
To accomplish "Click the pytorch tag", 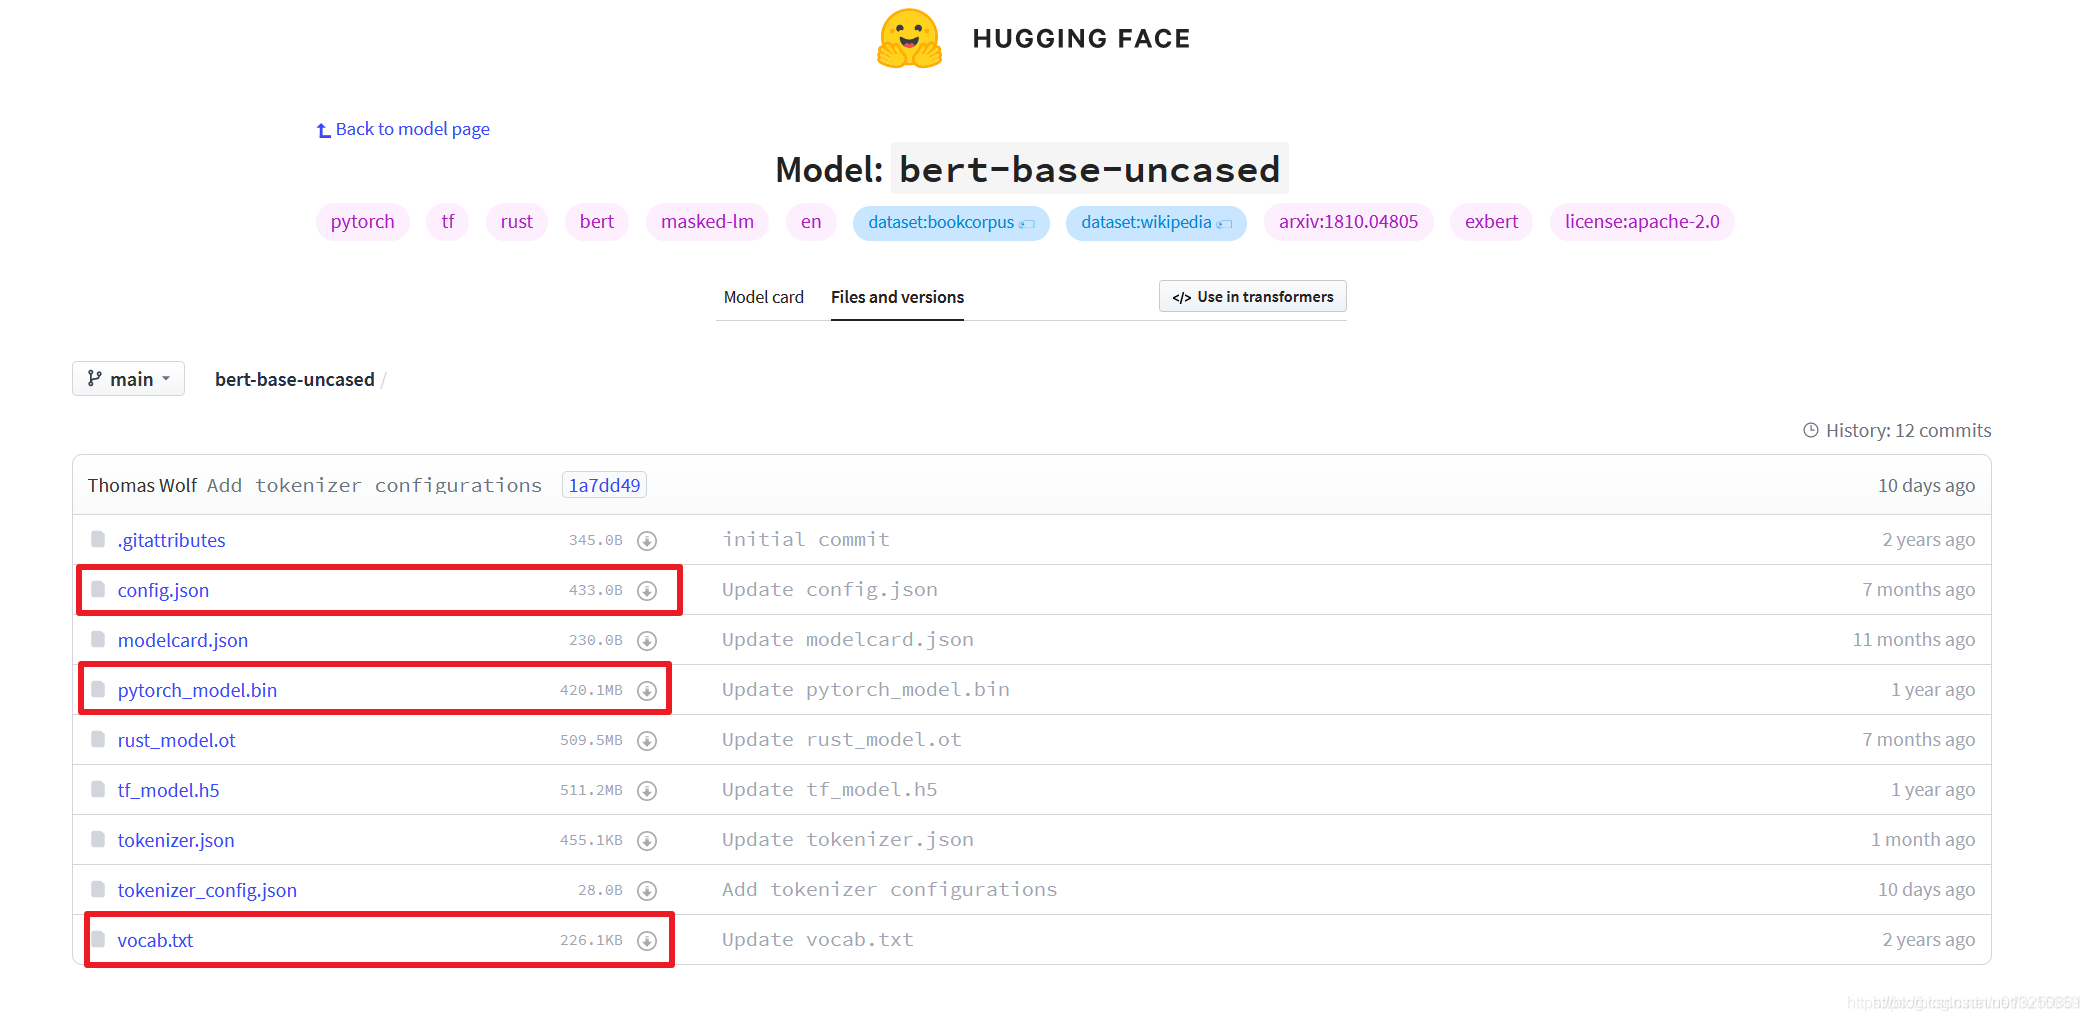I will (362, 222).
